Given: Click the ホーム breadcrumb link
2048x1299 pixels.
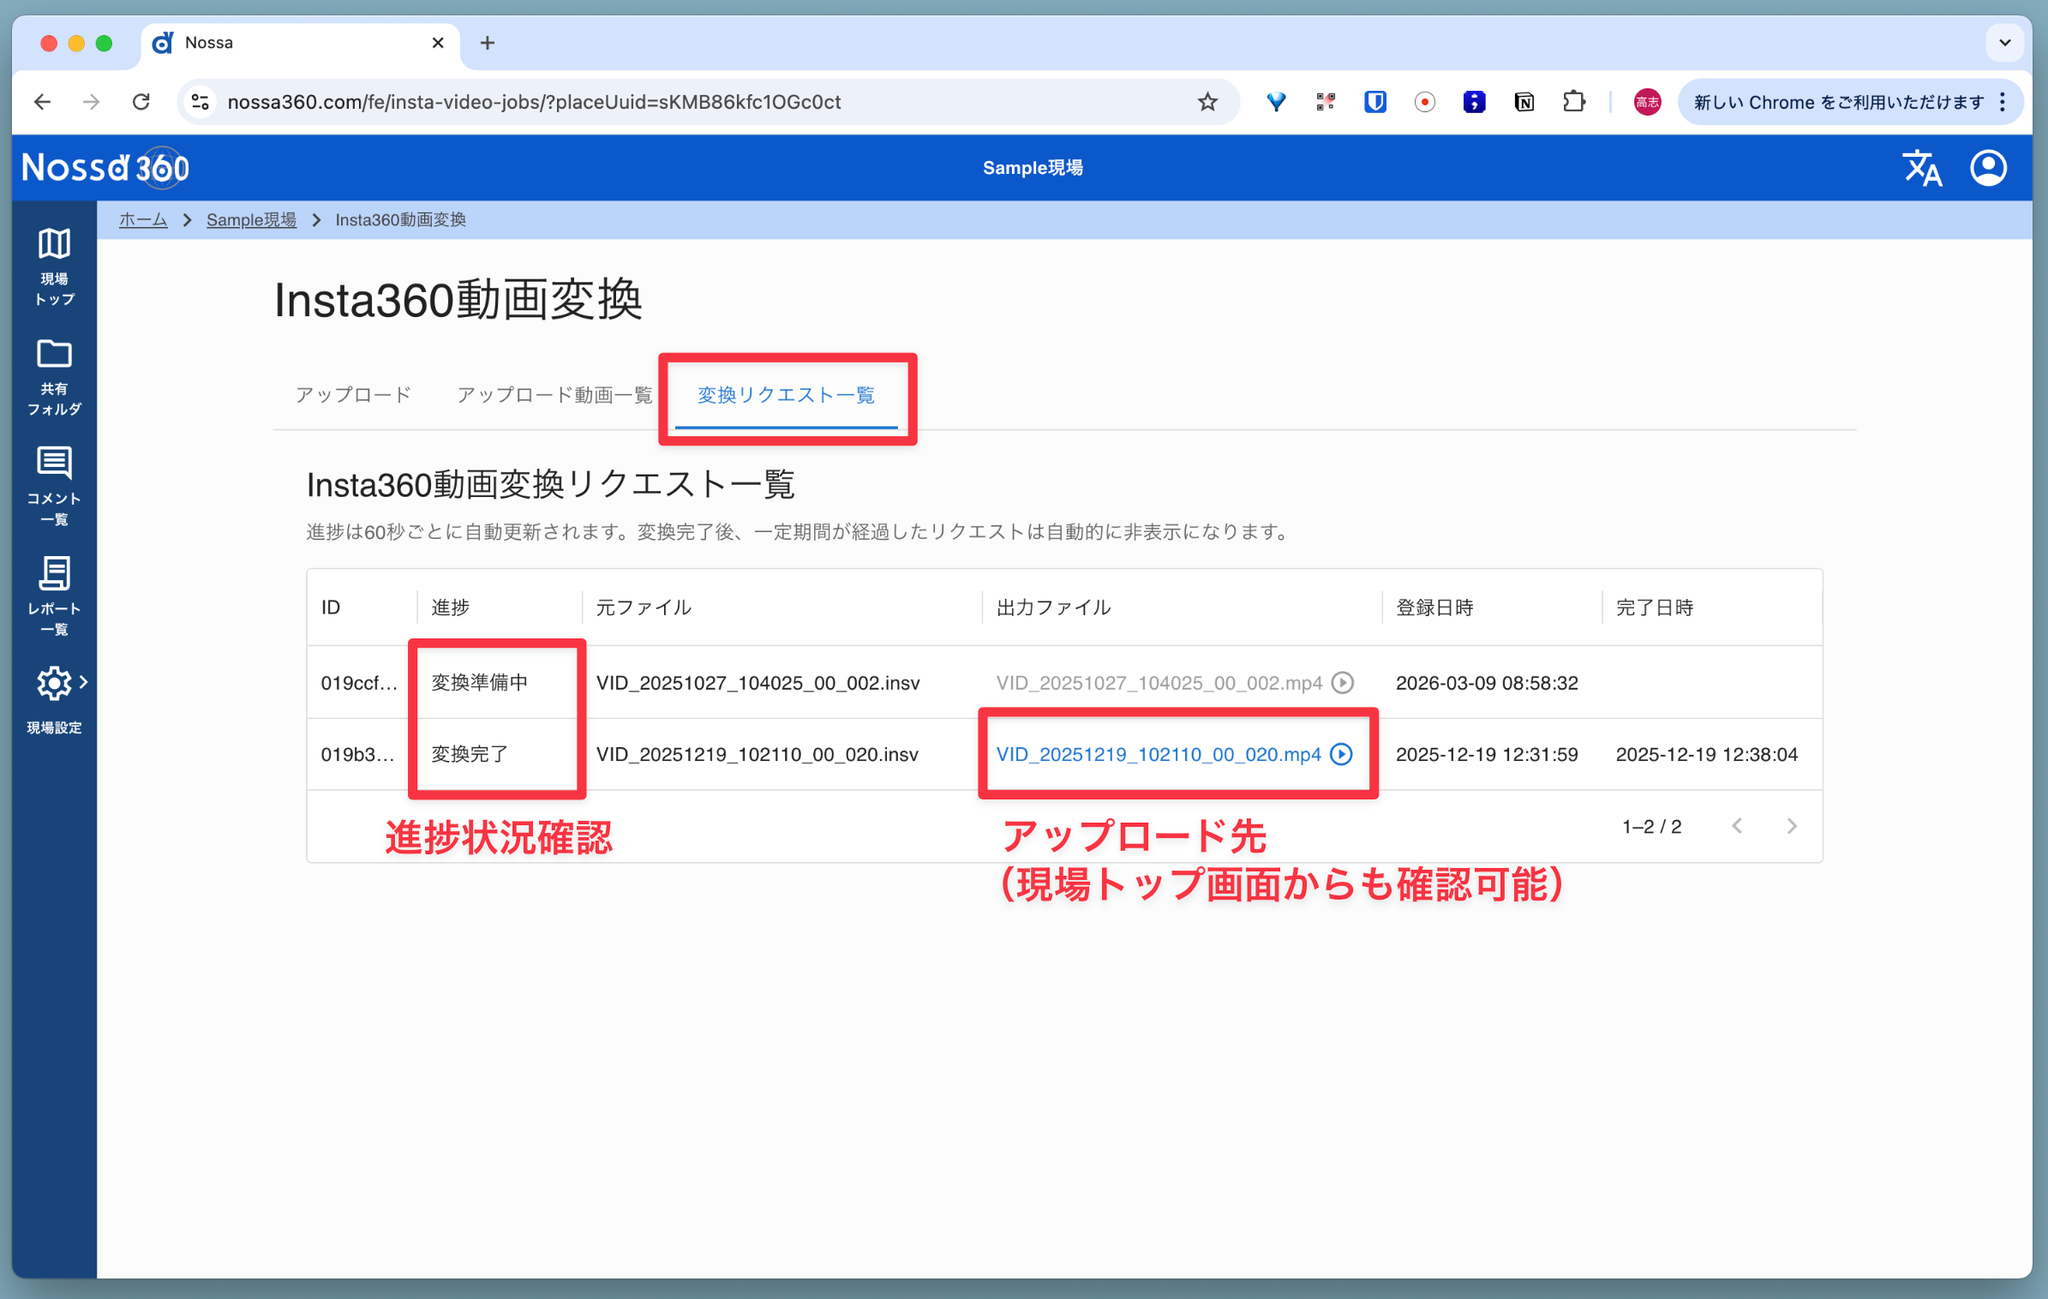Looking at the screenshot, I should (143, 220).
